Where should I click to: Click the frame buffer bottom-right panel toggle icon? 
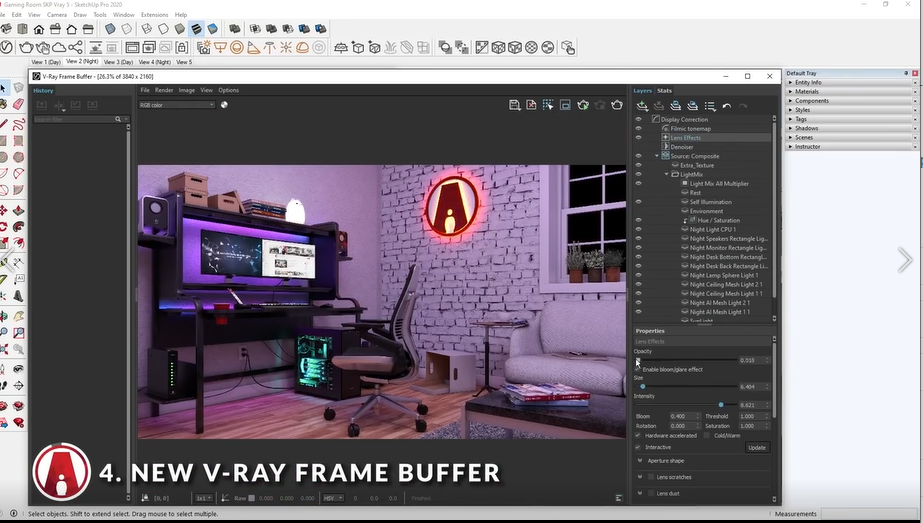click(619, 498)
